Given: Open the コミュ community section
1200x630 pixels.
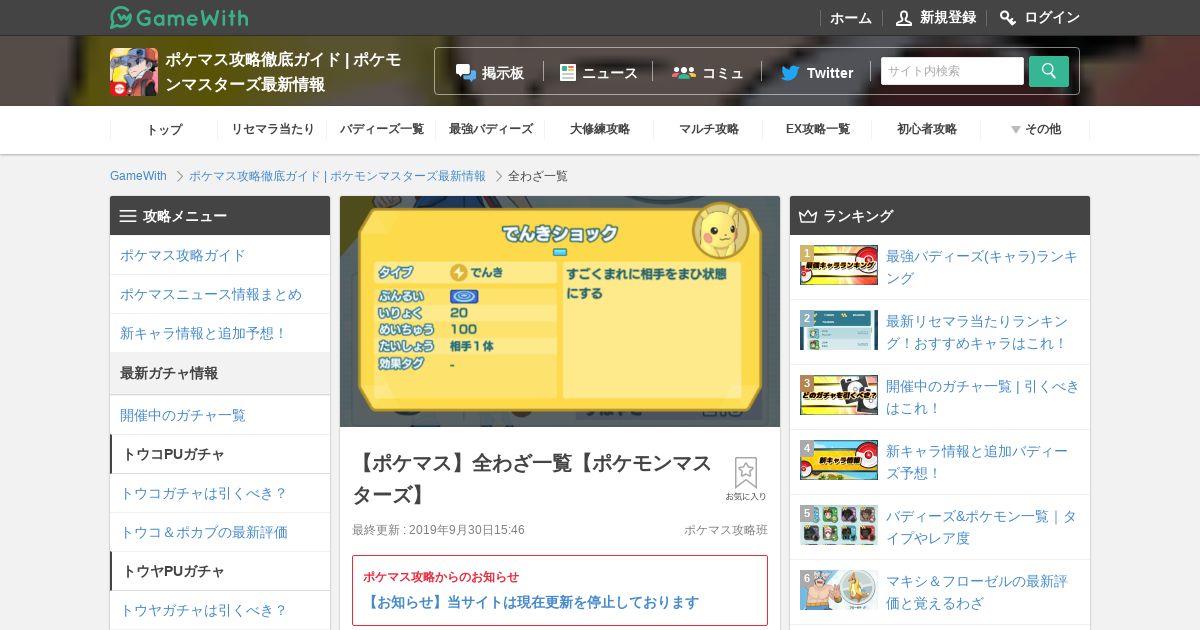Looking at the screenshot, I should click(708, 72).
